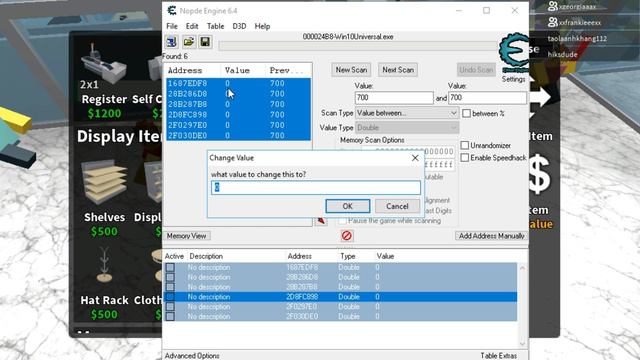
Task: Select the highlighted 2D8FC898 table row
Action: click(340, 297)
